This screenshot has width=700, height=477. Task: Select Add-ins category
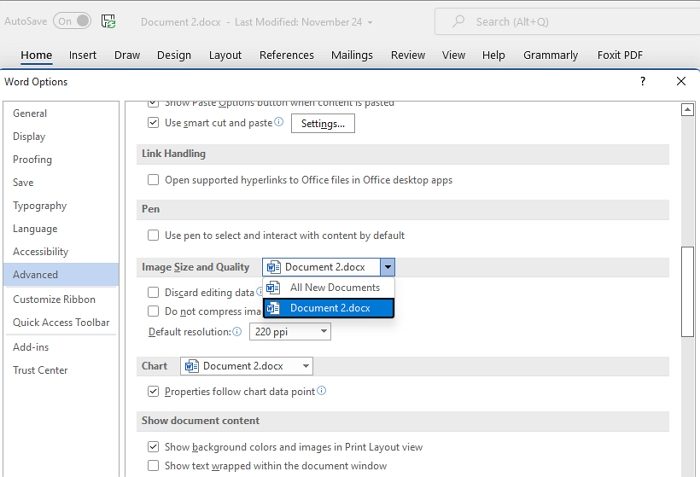pos(61,347)
